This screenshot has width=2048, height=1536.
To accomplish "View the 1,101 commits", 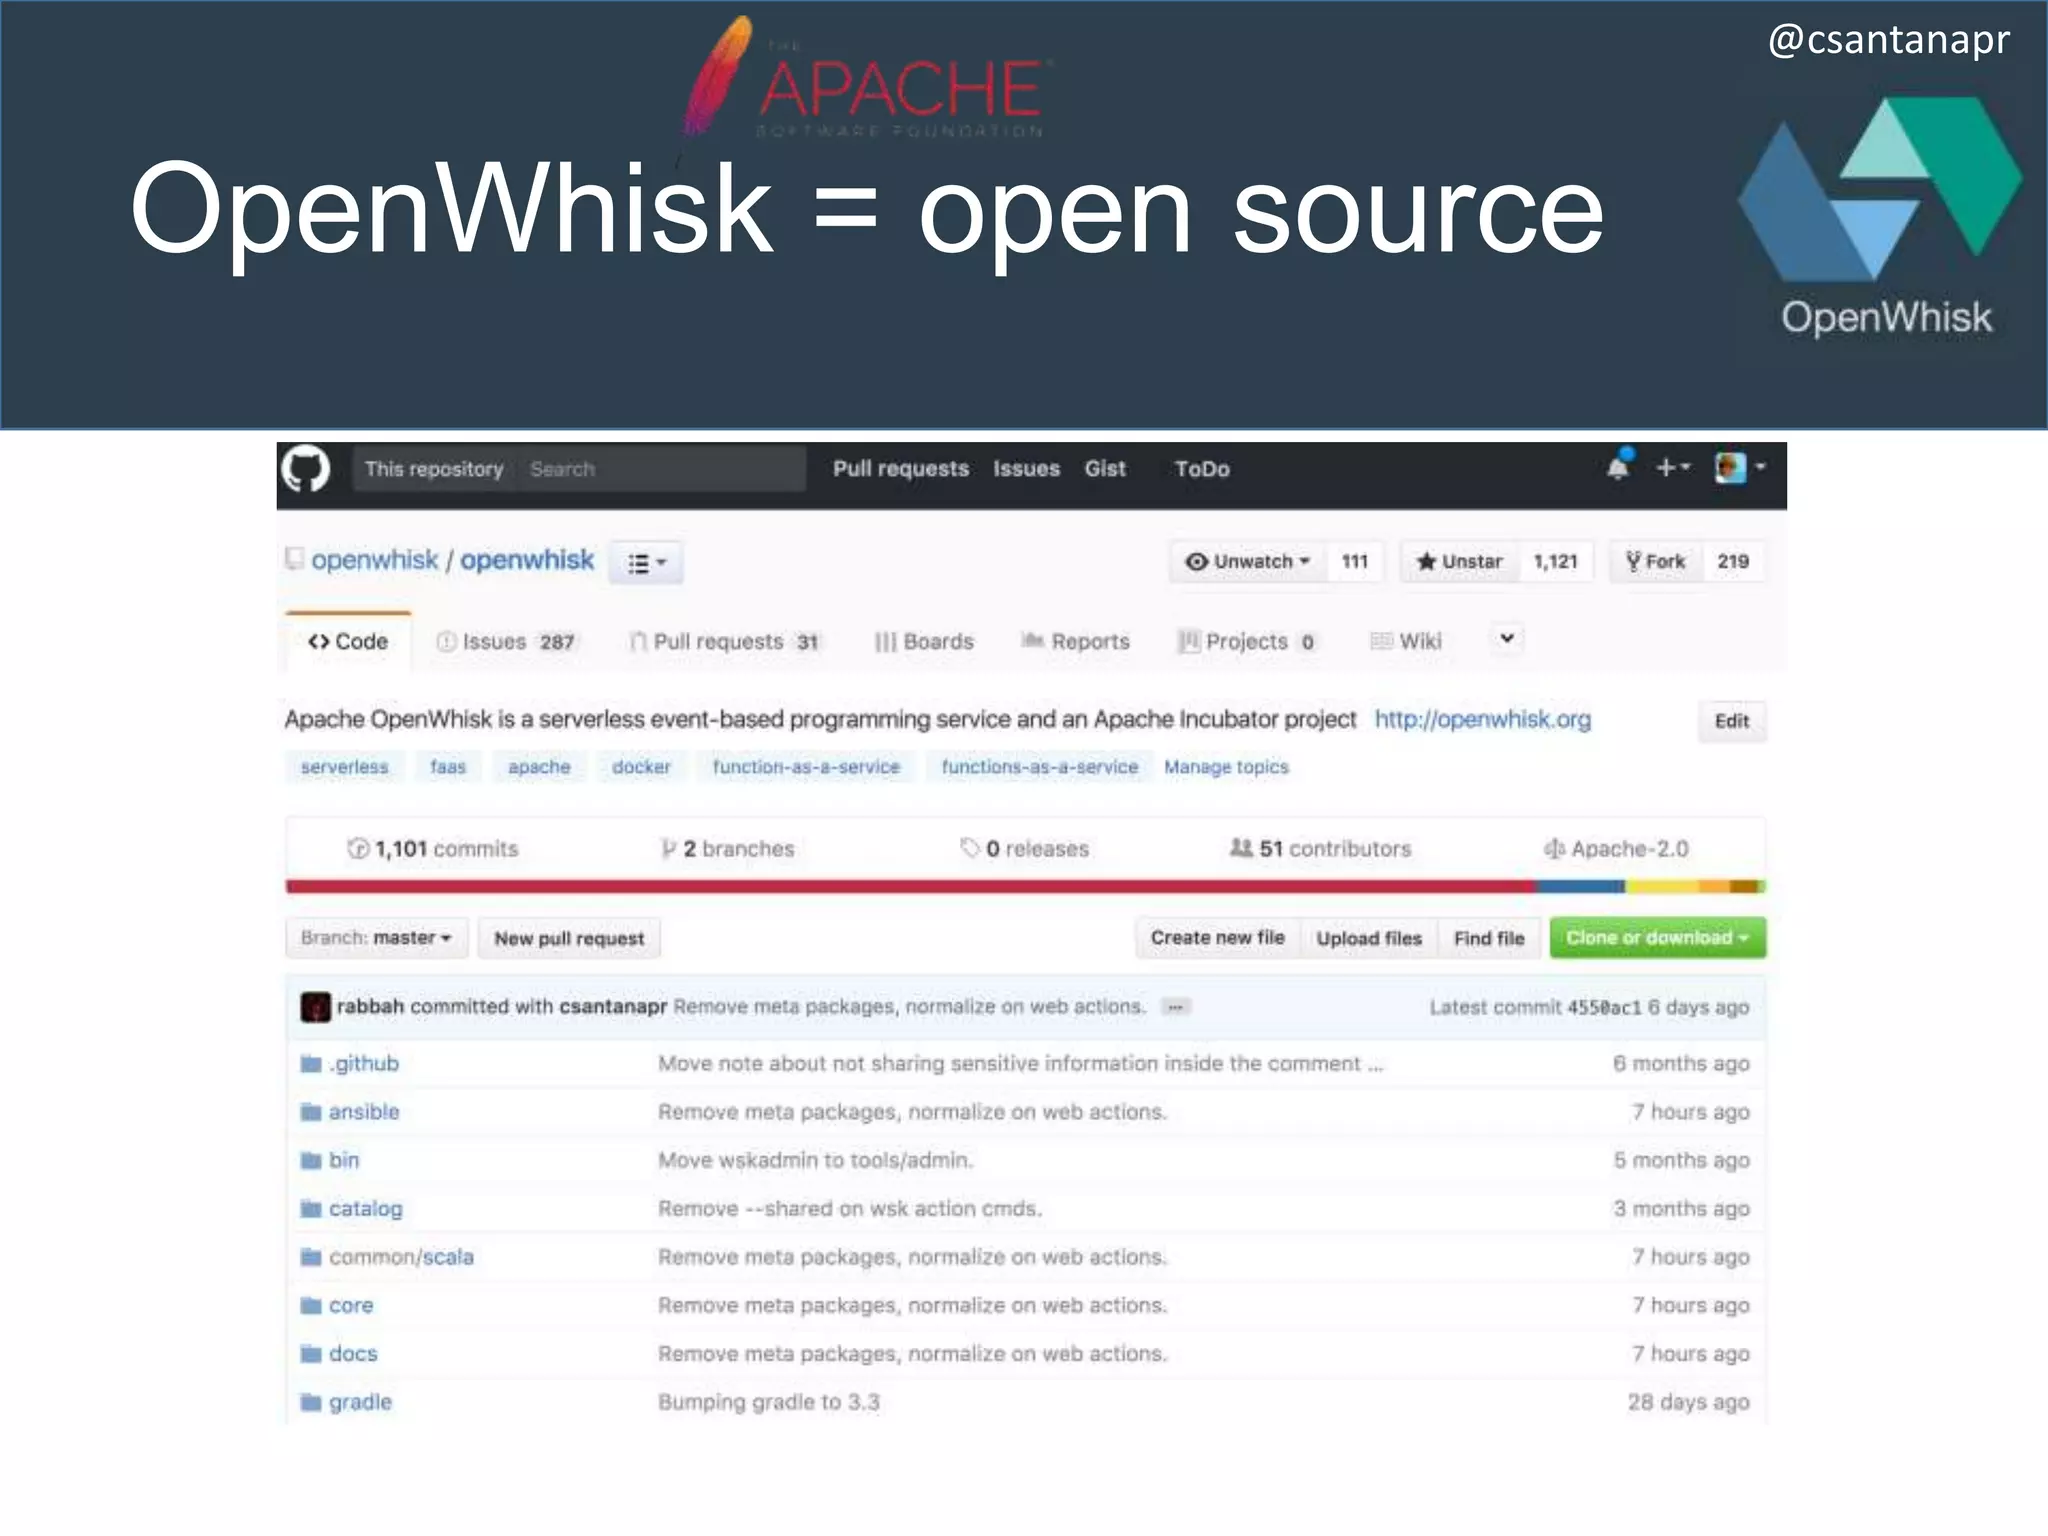I will pos(433,849).
